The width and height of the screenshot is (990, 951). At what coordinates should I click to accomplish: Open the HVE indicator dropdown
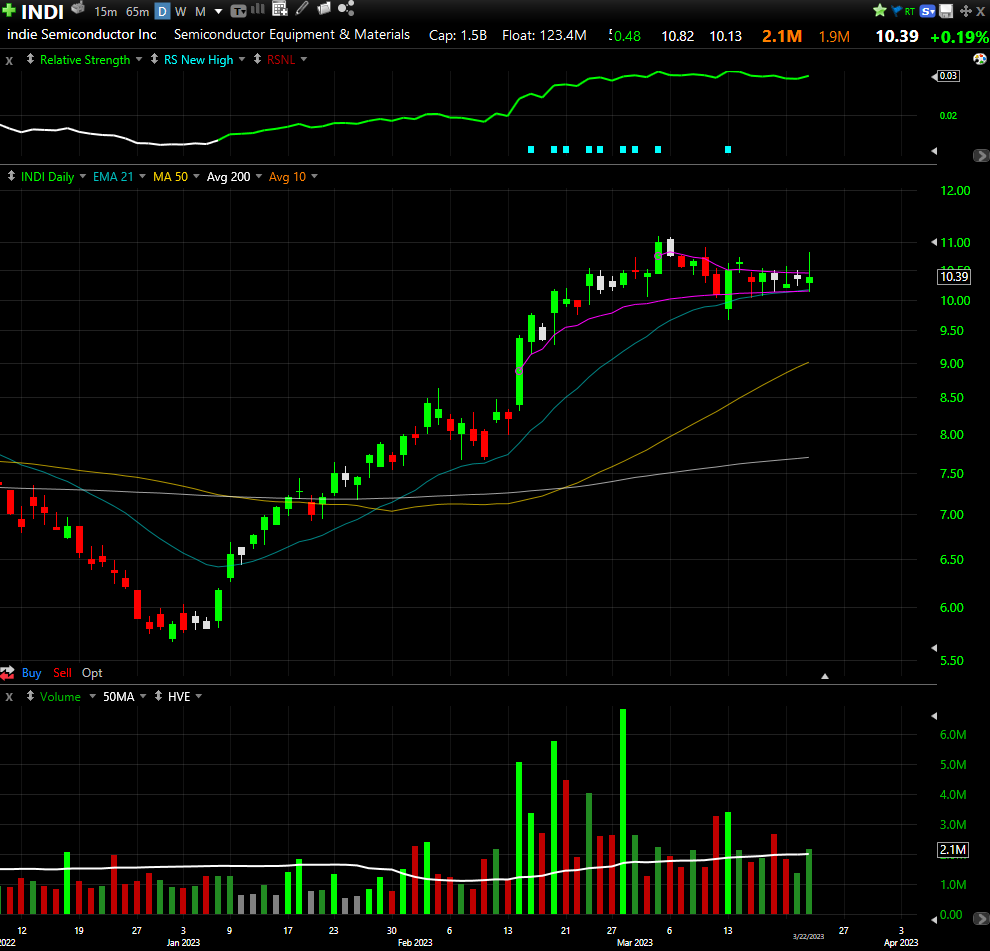tap(199, 696)
